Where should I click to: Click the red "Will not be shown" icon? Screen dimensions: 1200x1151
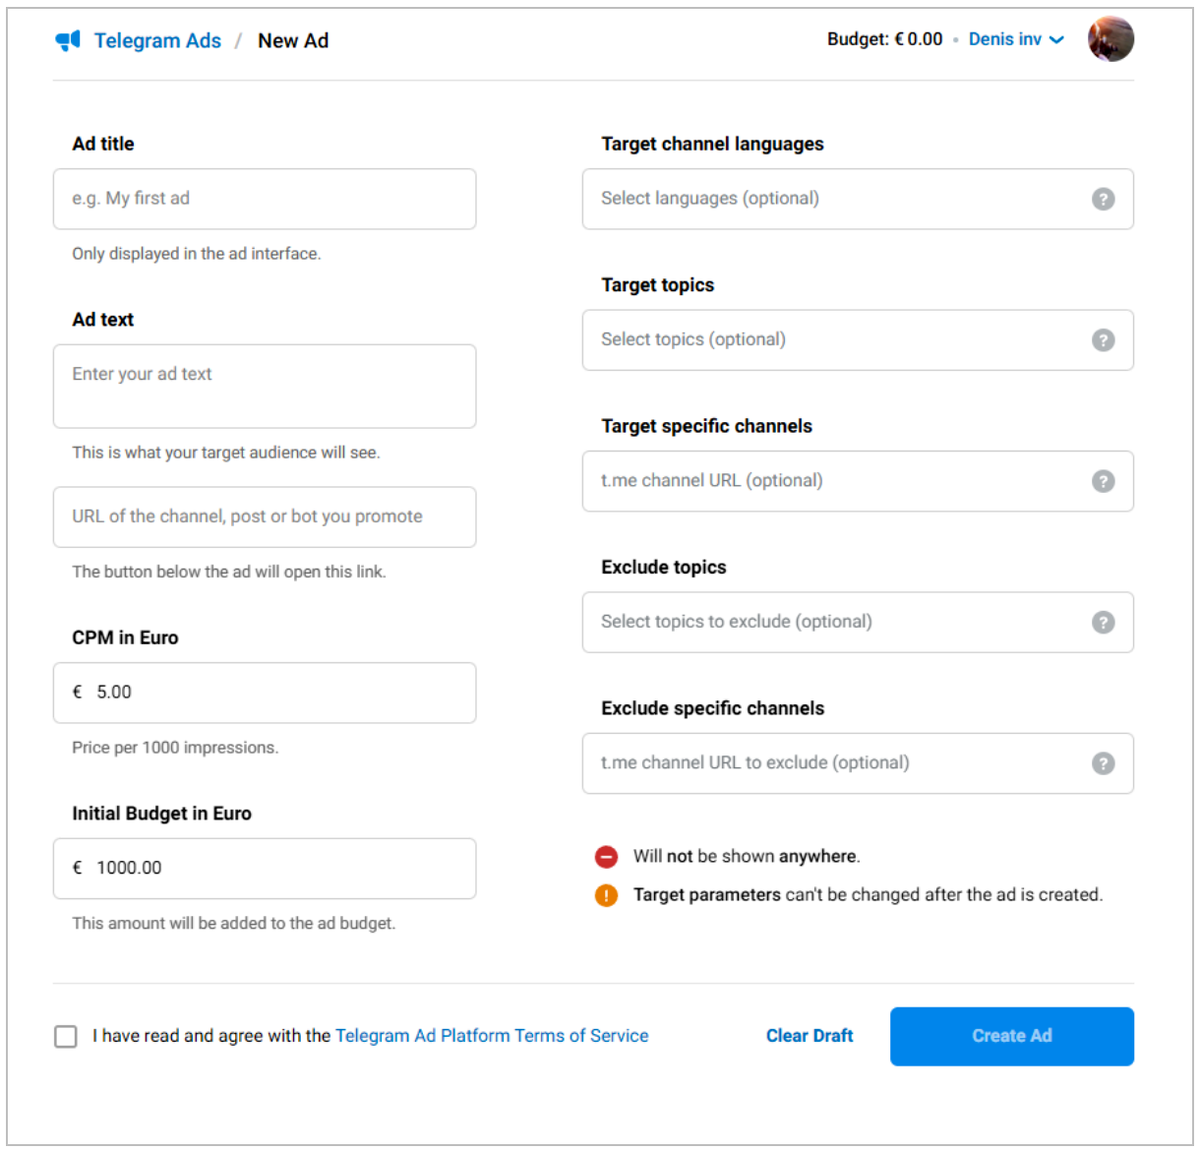point(606,856)
